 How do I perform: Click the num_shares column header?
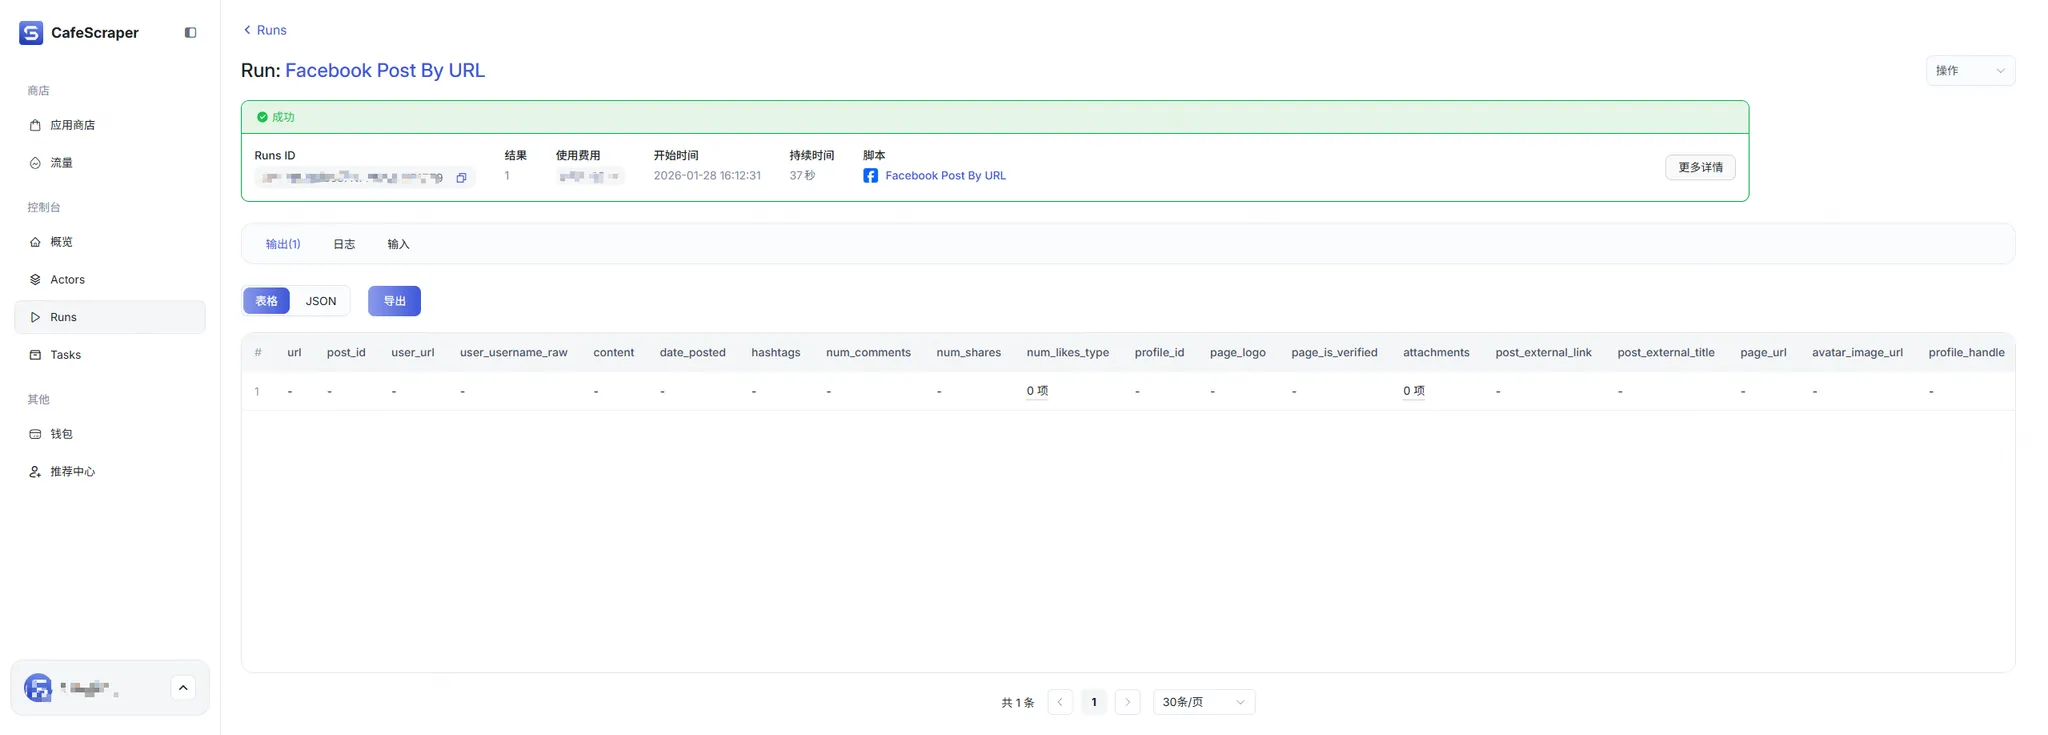[x=968, y=353]
